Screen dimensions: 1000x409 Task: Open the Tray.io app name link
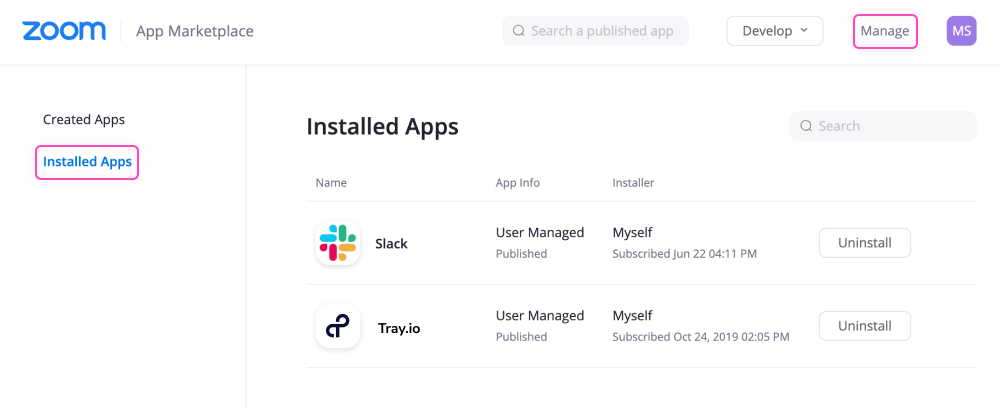(x=398, y=327)
